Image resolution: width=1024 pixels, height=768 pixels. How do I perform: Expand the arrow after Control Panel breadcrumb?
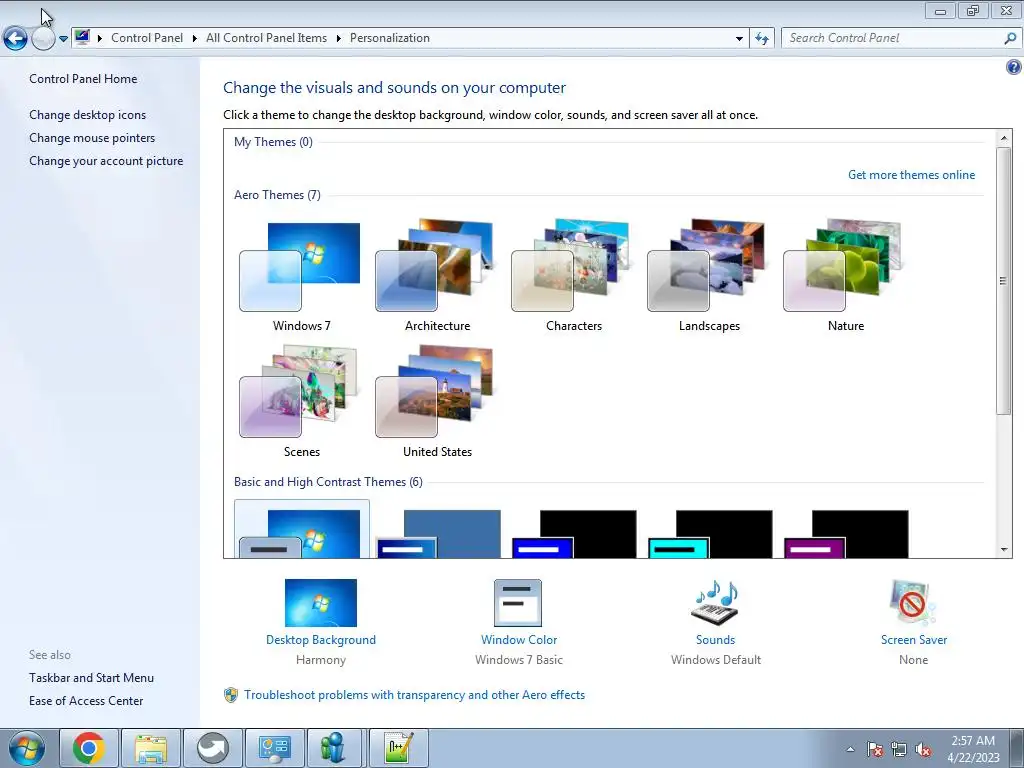click(x=195, y=38)
